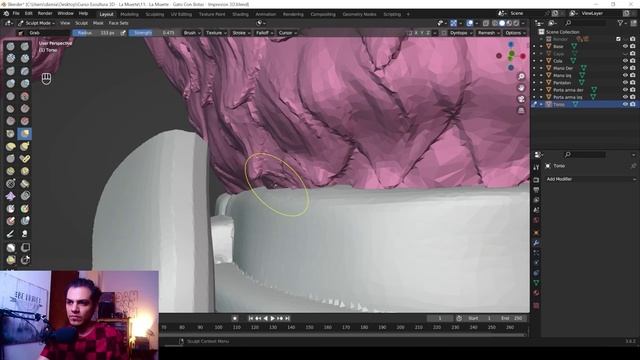Viewport: 640px width, 360px height.
Task: Open the Brush settings dropdown
Action: click(191, 33)
